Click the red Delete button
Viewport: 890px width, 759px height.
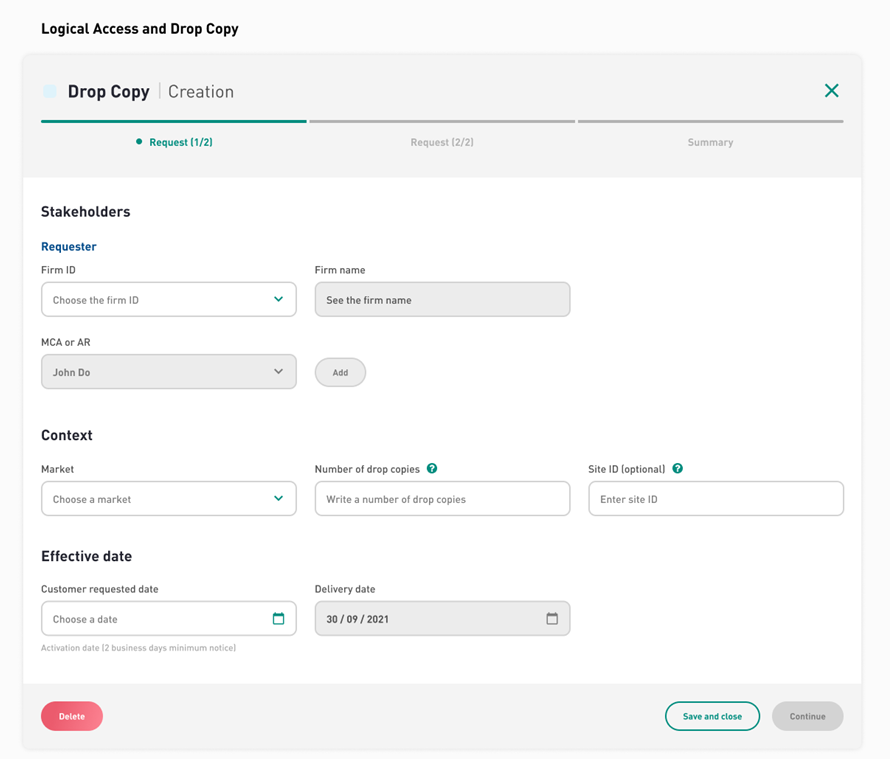click(72, 716)
